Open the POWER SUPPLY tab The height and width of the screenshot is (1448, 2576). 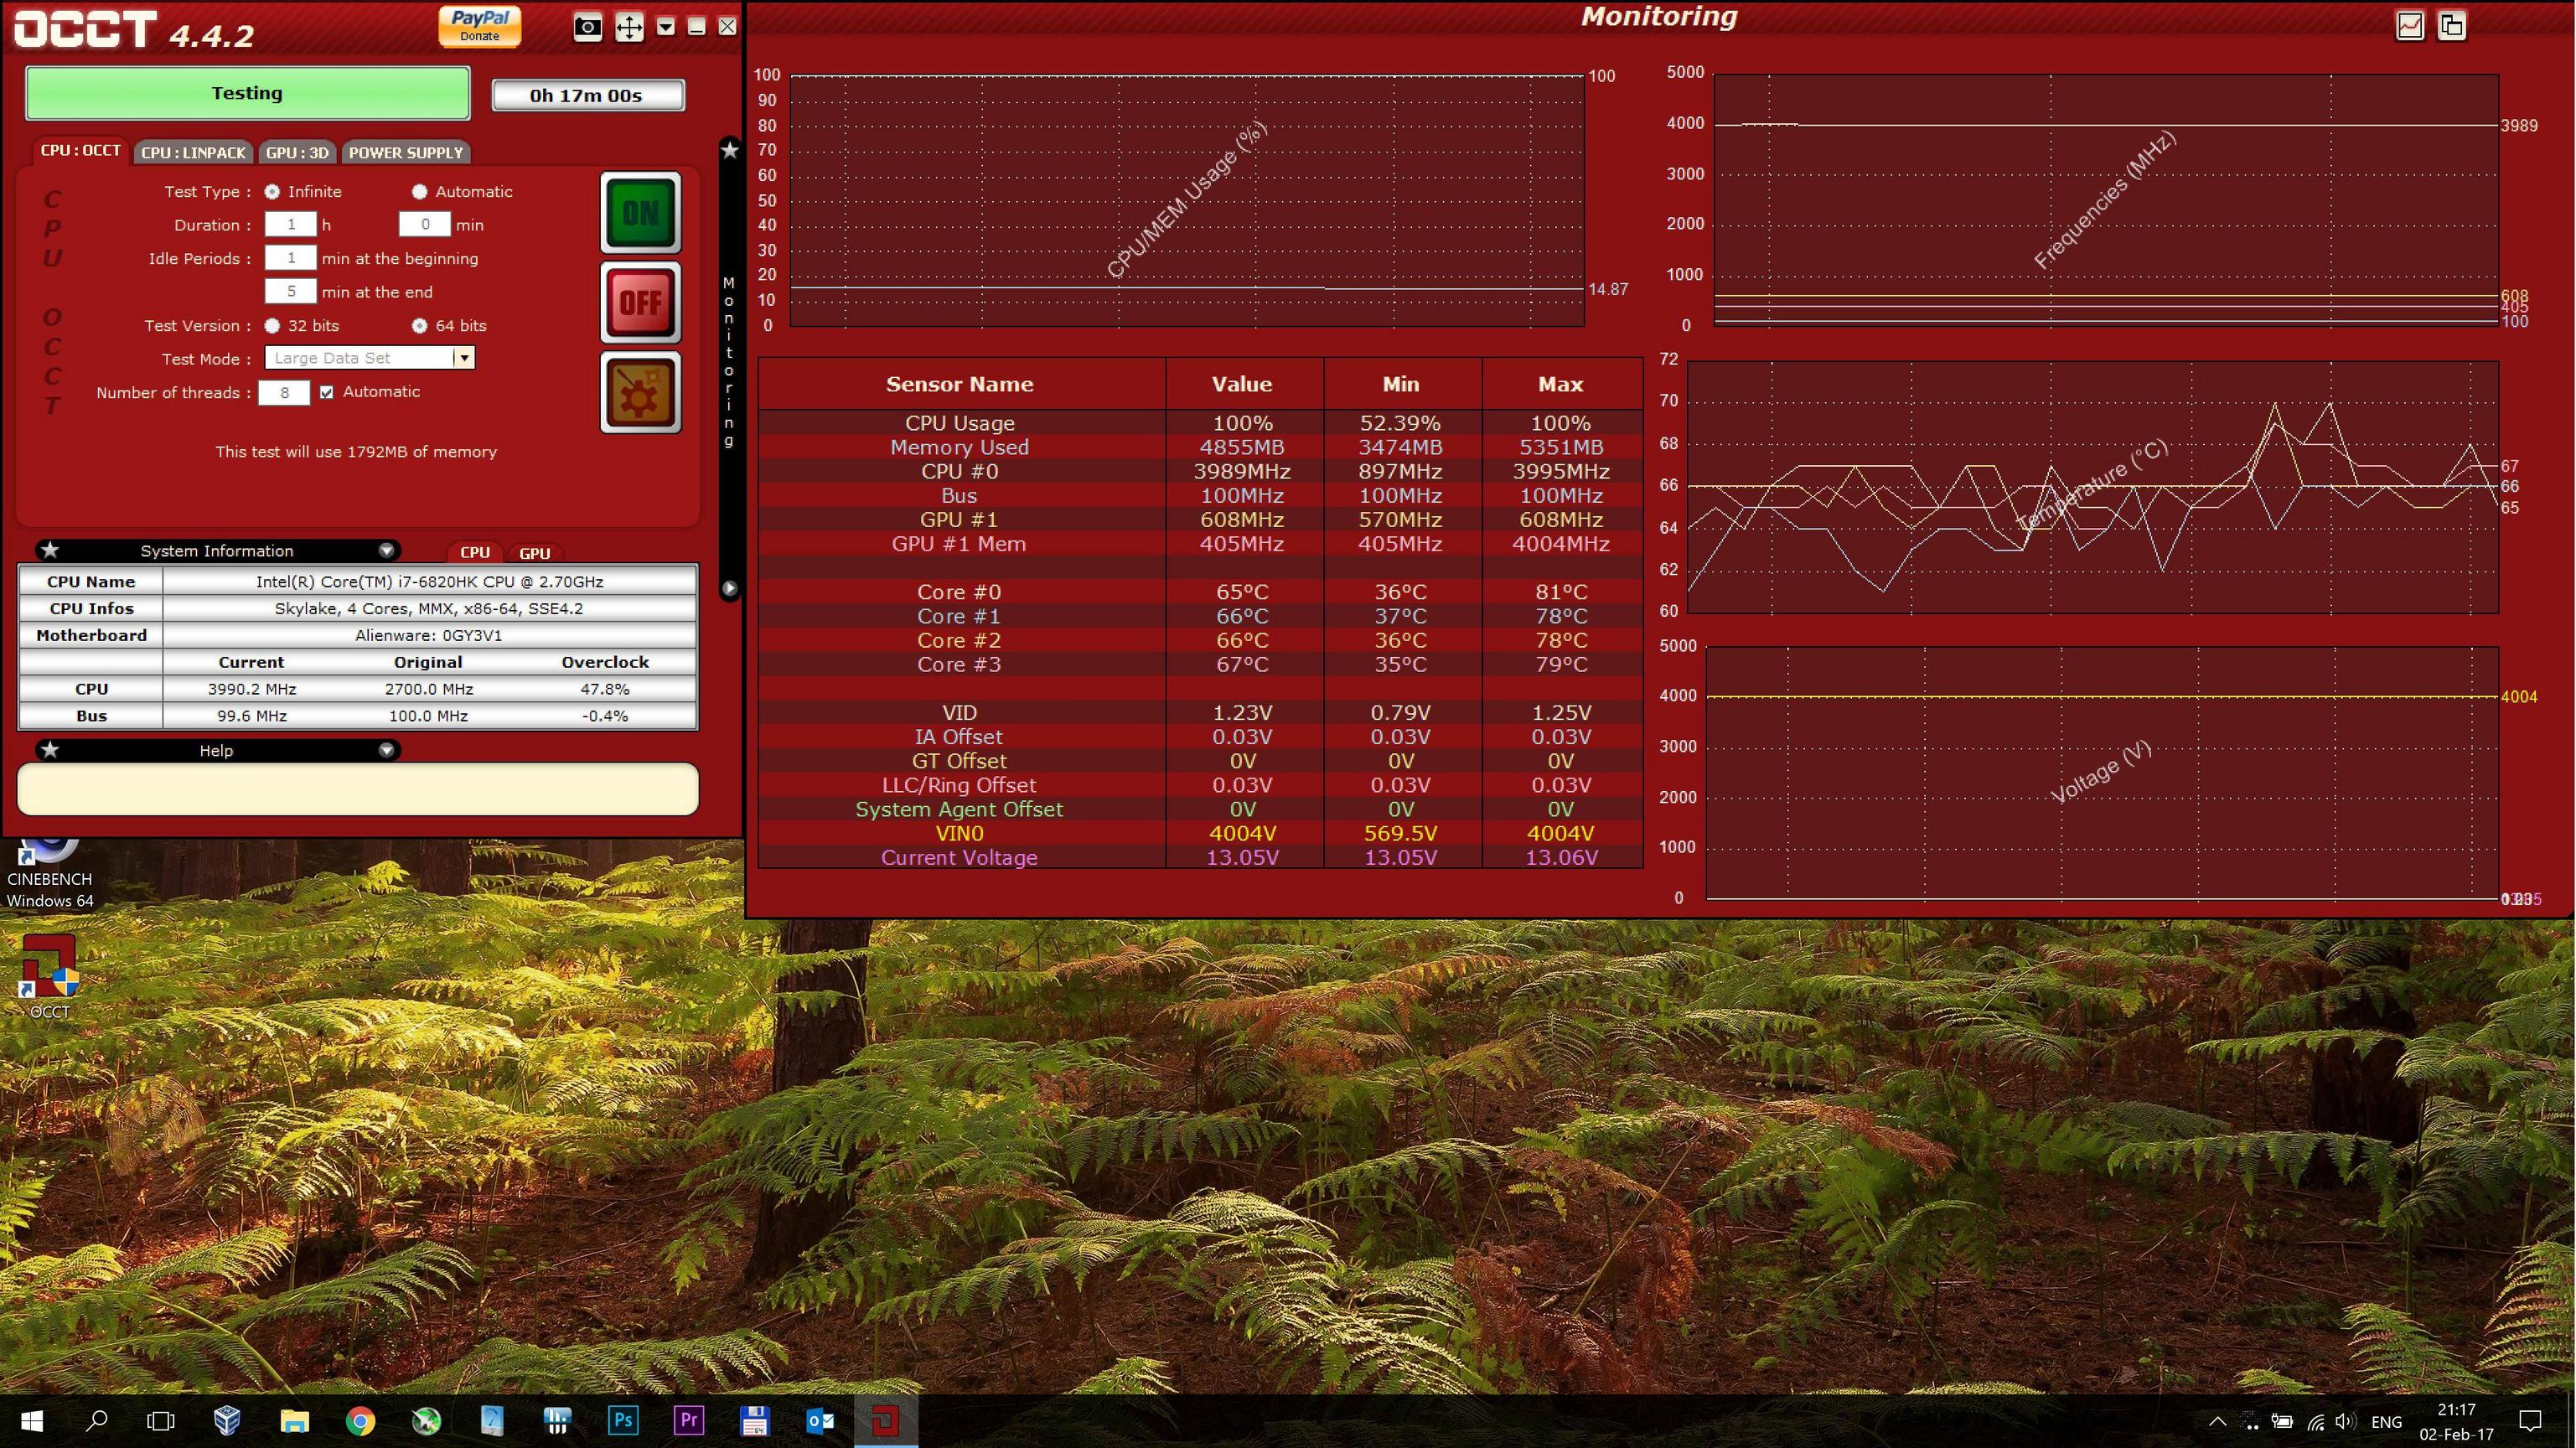(x=406, y=152)
